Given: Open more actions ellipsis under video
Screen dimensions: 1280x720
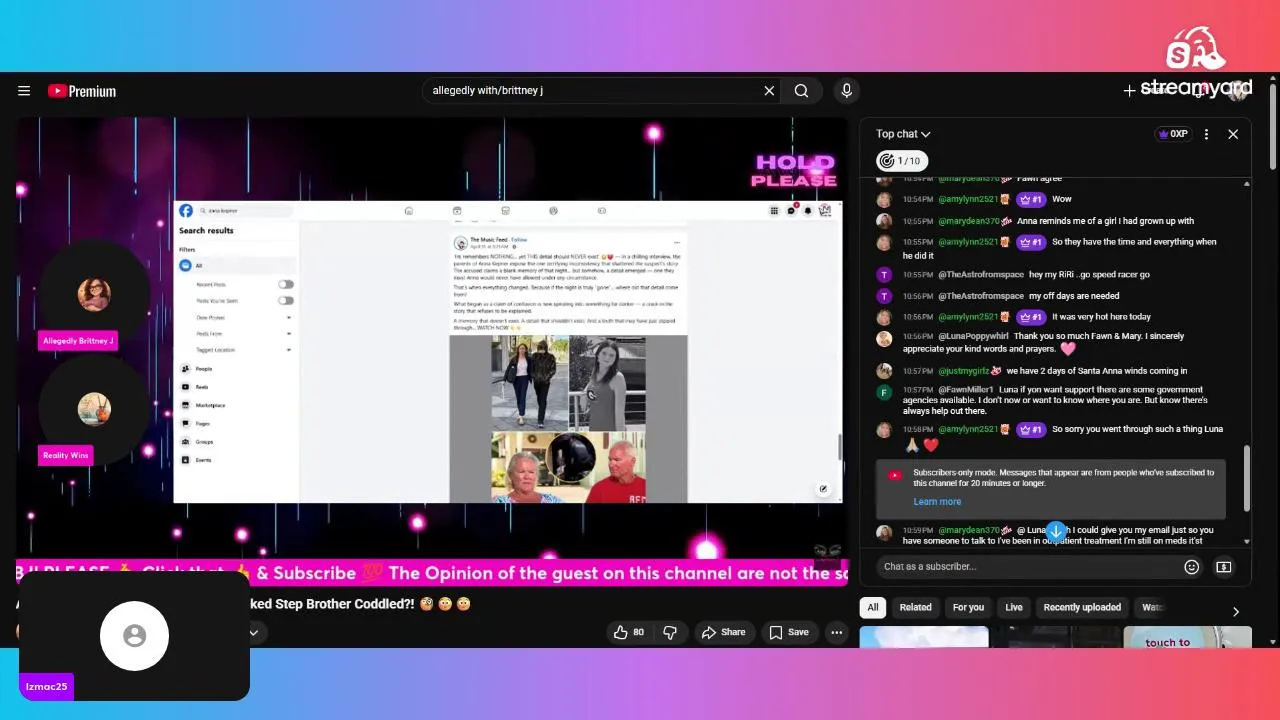Looking at the screenshot, I should pyautogui.click(x=837, y=632).
